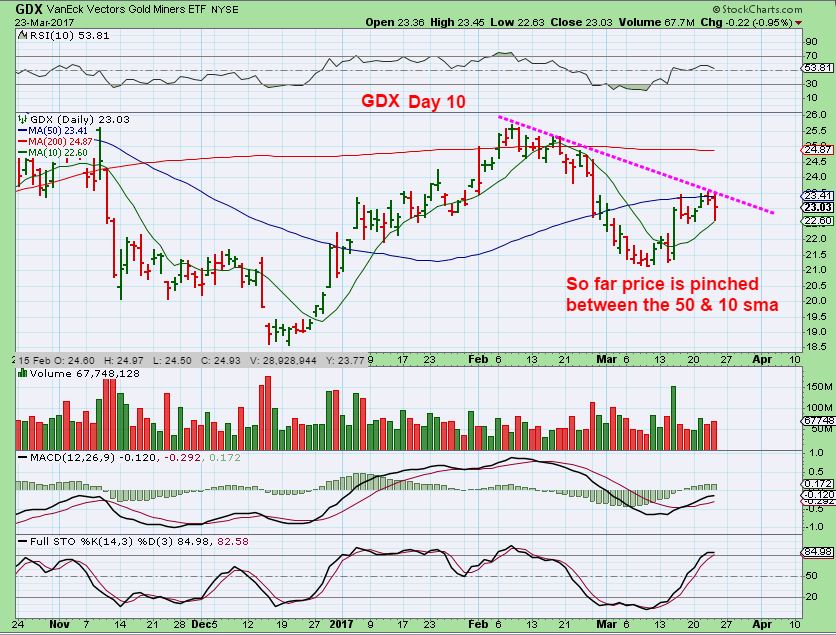Click the VanEck Vectors Gold Miners ETF name
The width and height of the screenshot is (836, 635).
(x=126, y=10)
